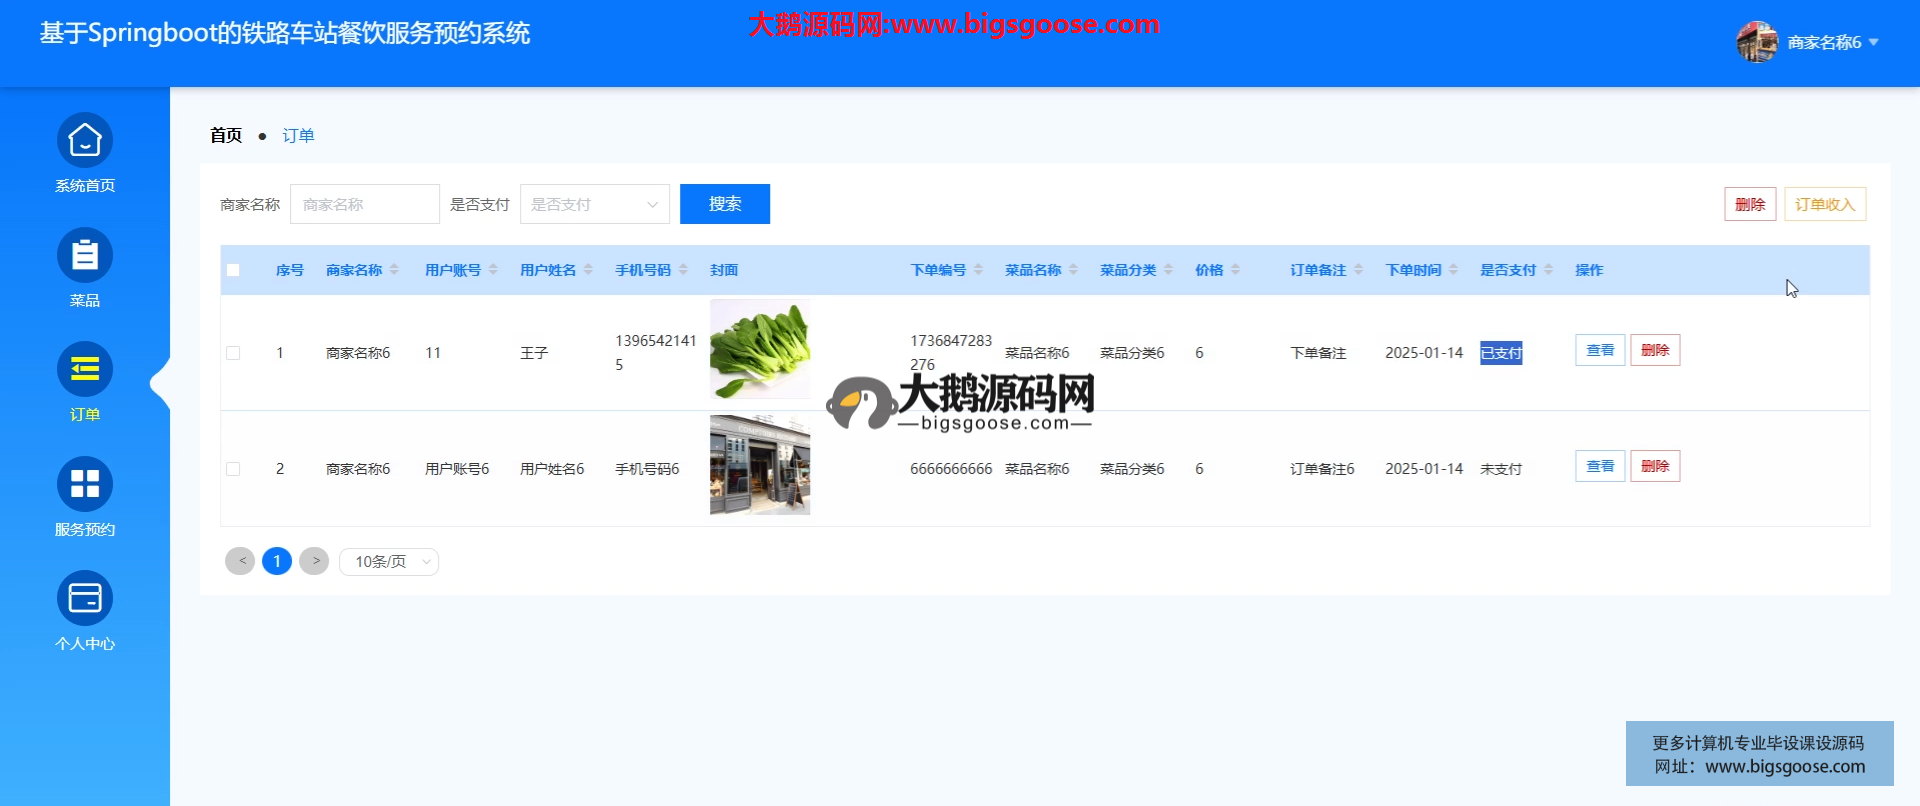Check the checkbox for order row 2
This screenshot has height=806, width=1920.
click(x=233, y=469)
